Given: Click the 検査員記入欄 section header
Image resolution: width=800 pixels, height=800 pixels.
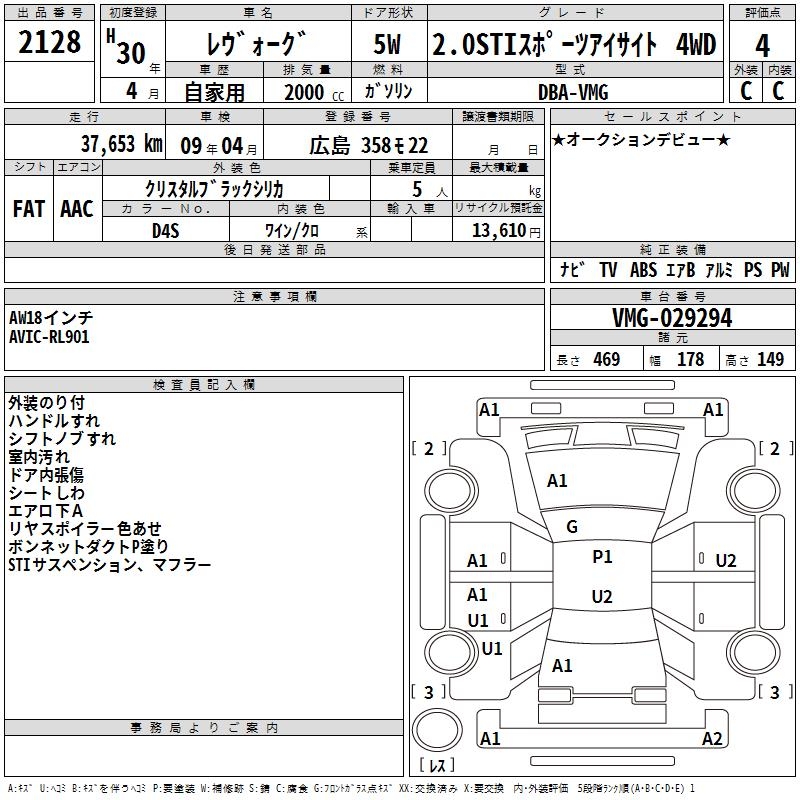Looking at the screenshot, I should (204, 385).
